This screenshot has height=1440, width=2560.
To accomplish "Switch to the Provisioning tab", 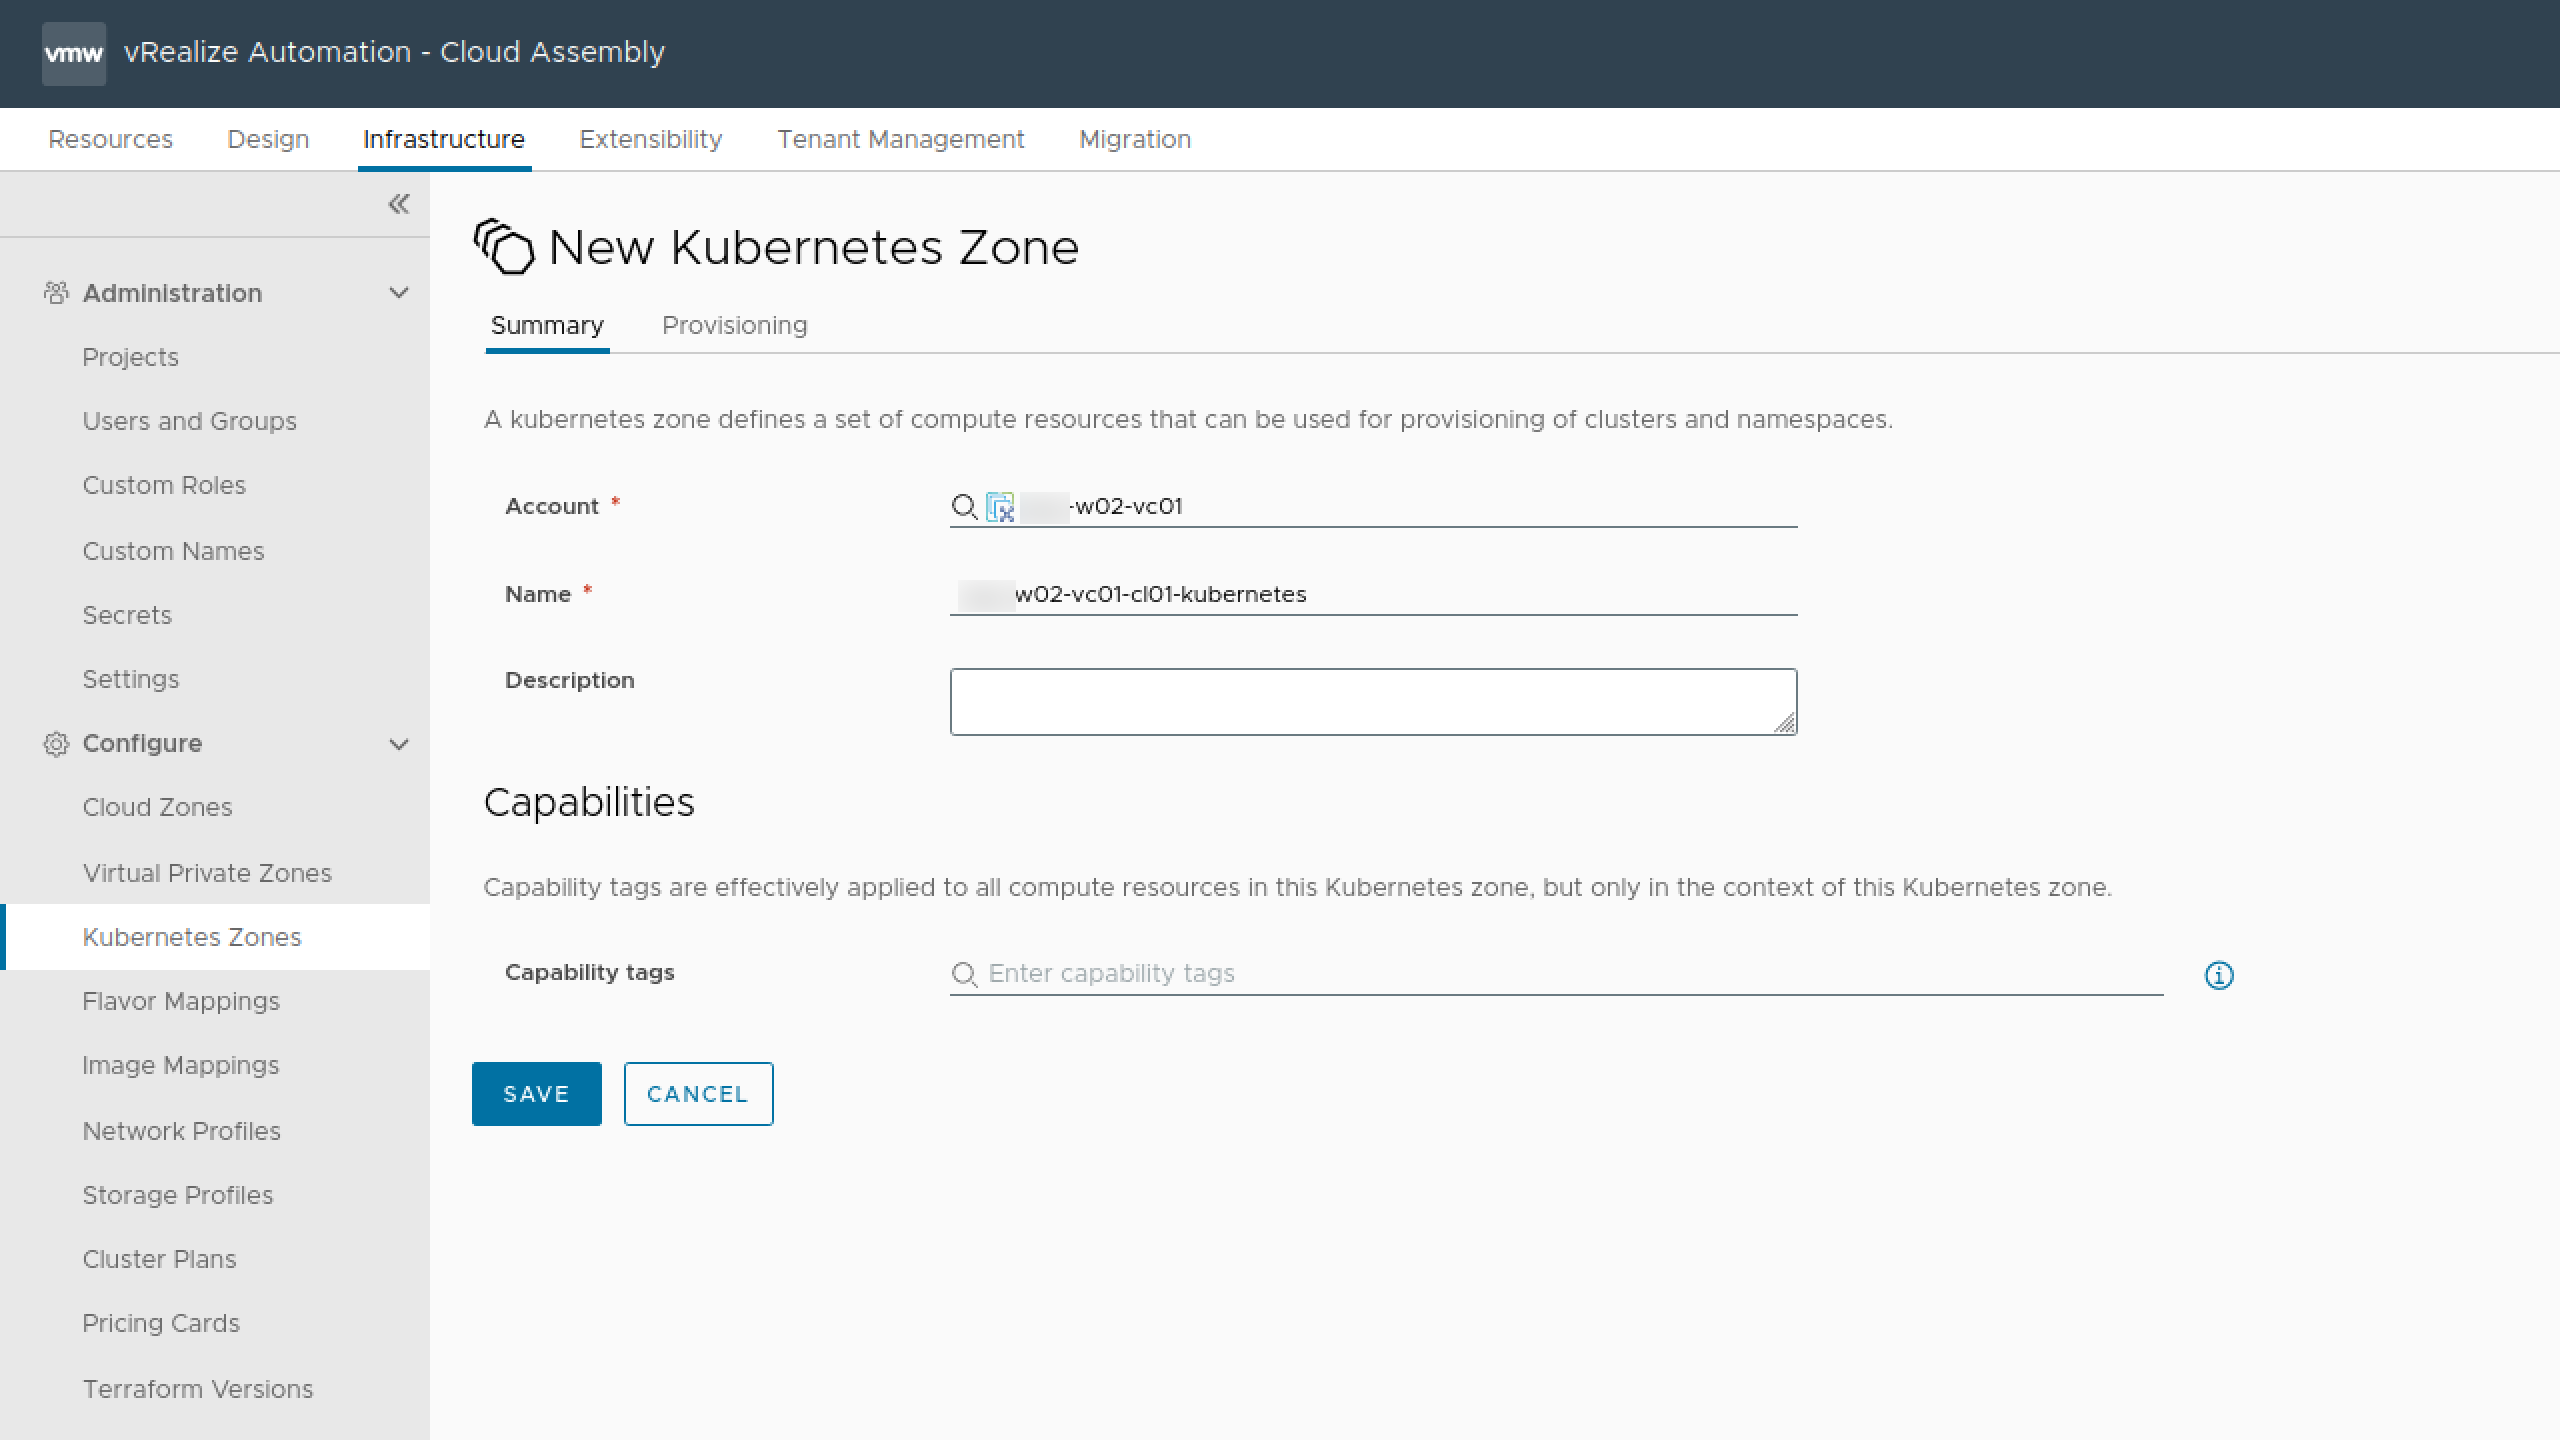I will [735, 326].
